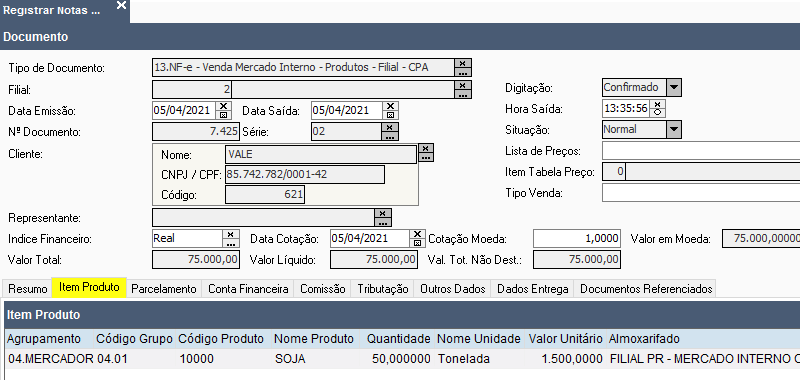This screenshot has height=380, width=800.
Task: Click the Val. Tot. Não Dest. field
Action: (577, 260)
